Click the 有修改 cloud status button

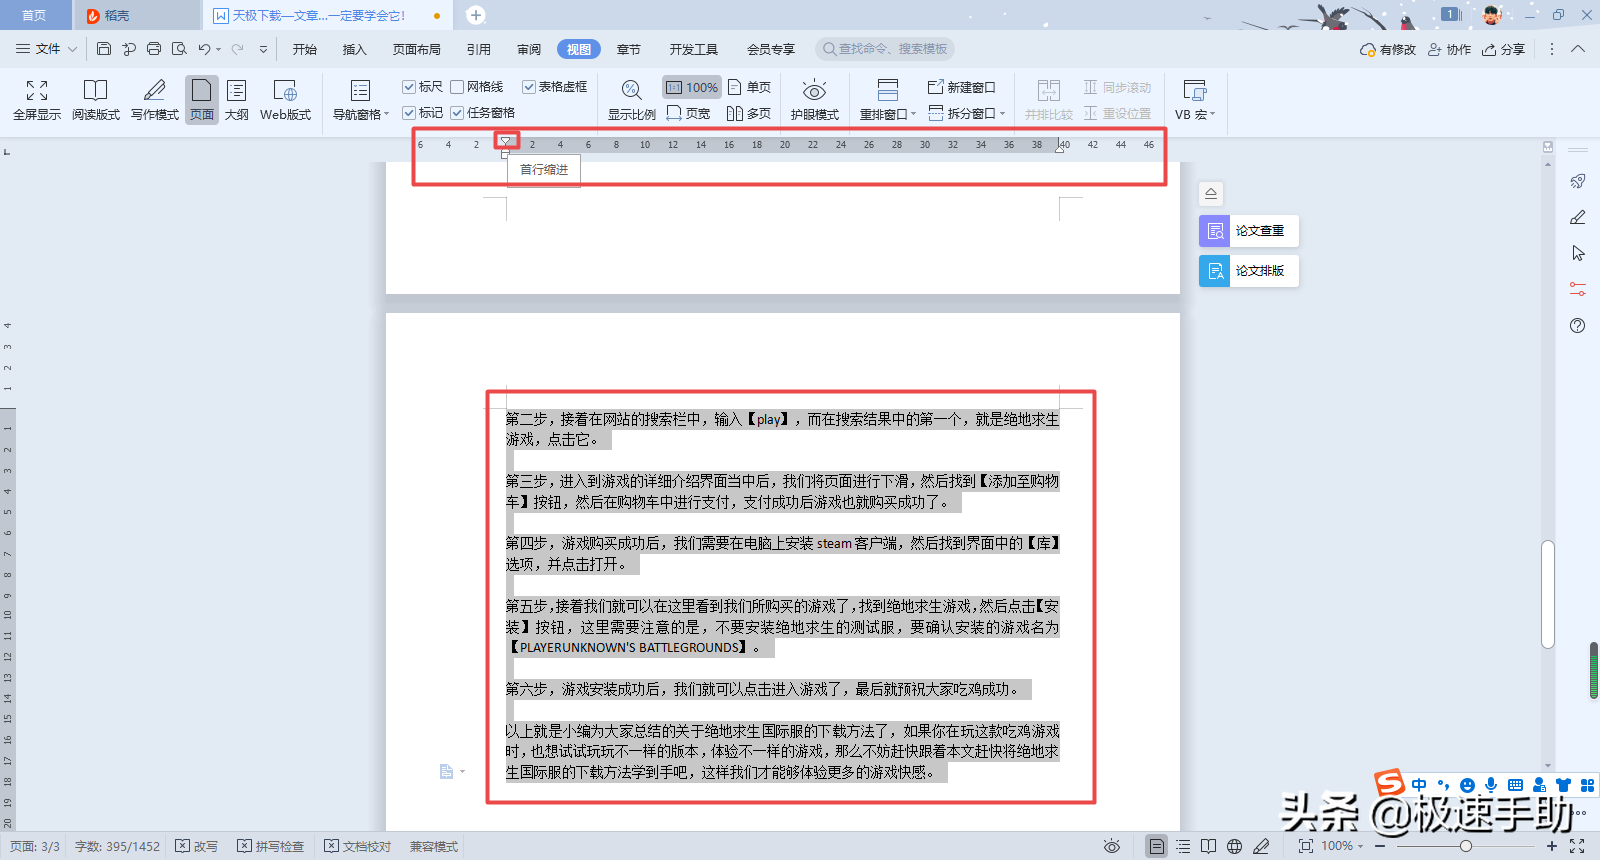(x=1388, y=49)
